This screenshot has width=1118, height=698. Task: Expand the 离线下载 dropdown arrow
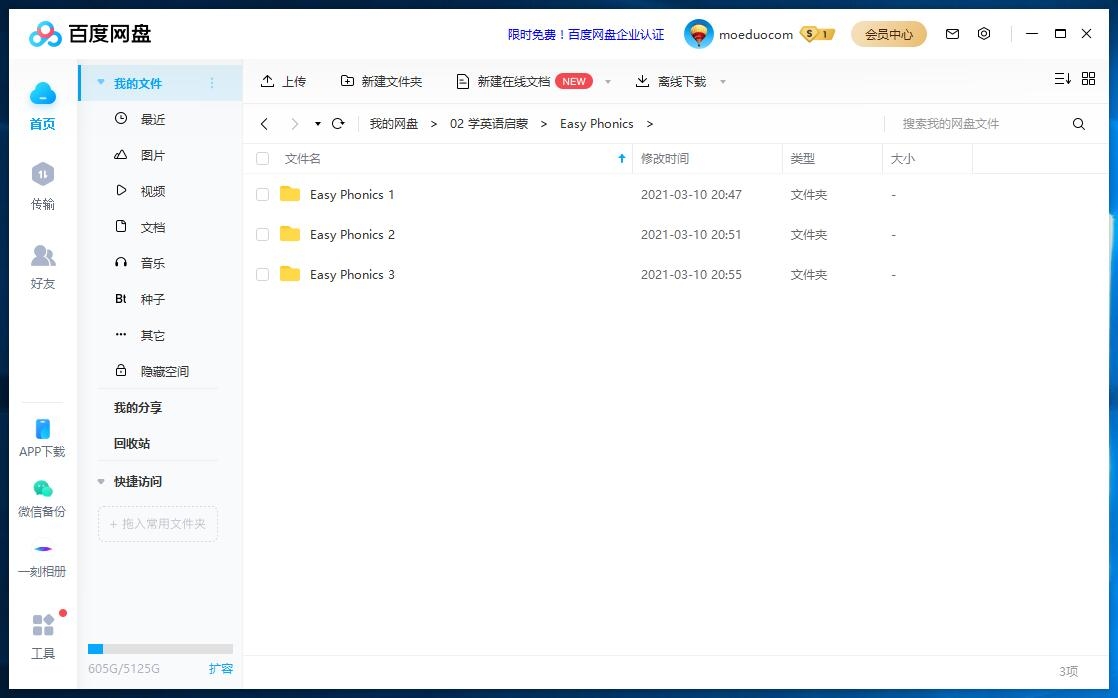click(723, 82)
